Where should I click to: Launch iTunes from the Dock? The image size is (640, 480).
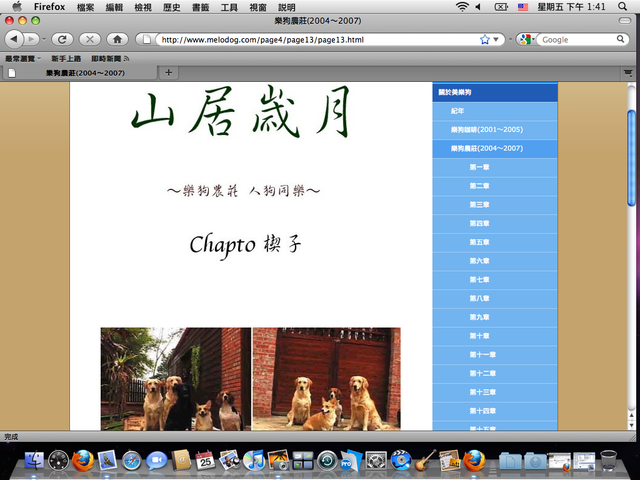coord(255,460)
